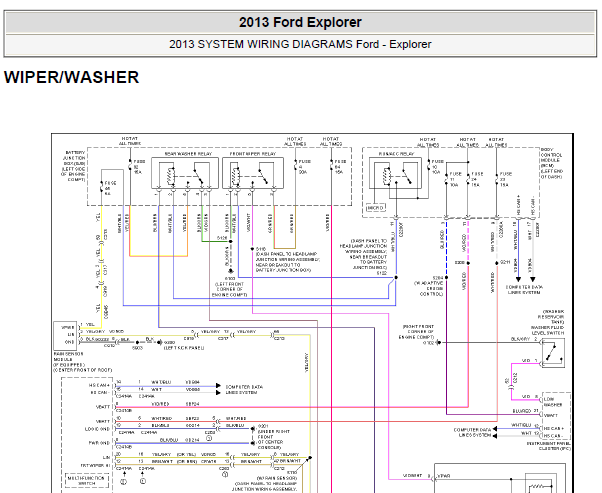Image resolution: width=602 pixels, height=493 pixels.
Task: Click the dashed "MULTIFUNCTION SWITCH" box
Action: click(86, 480)
